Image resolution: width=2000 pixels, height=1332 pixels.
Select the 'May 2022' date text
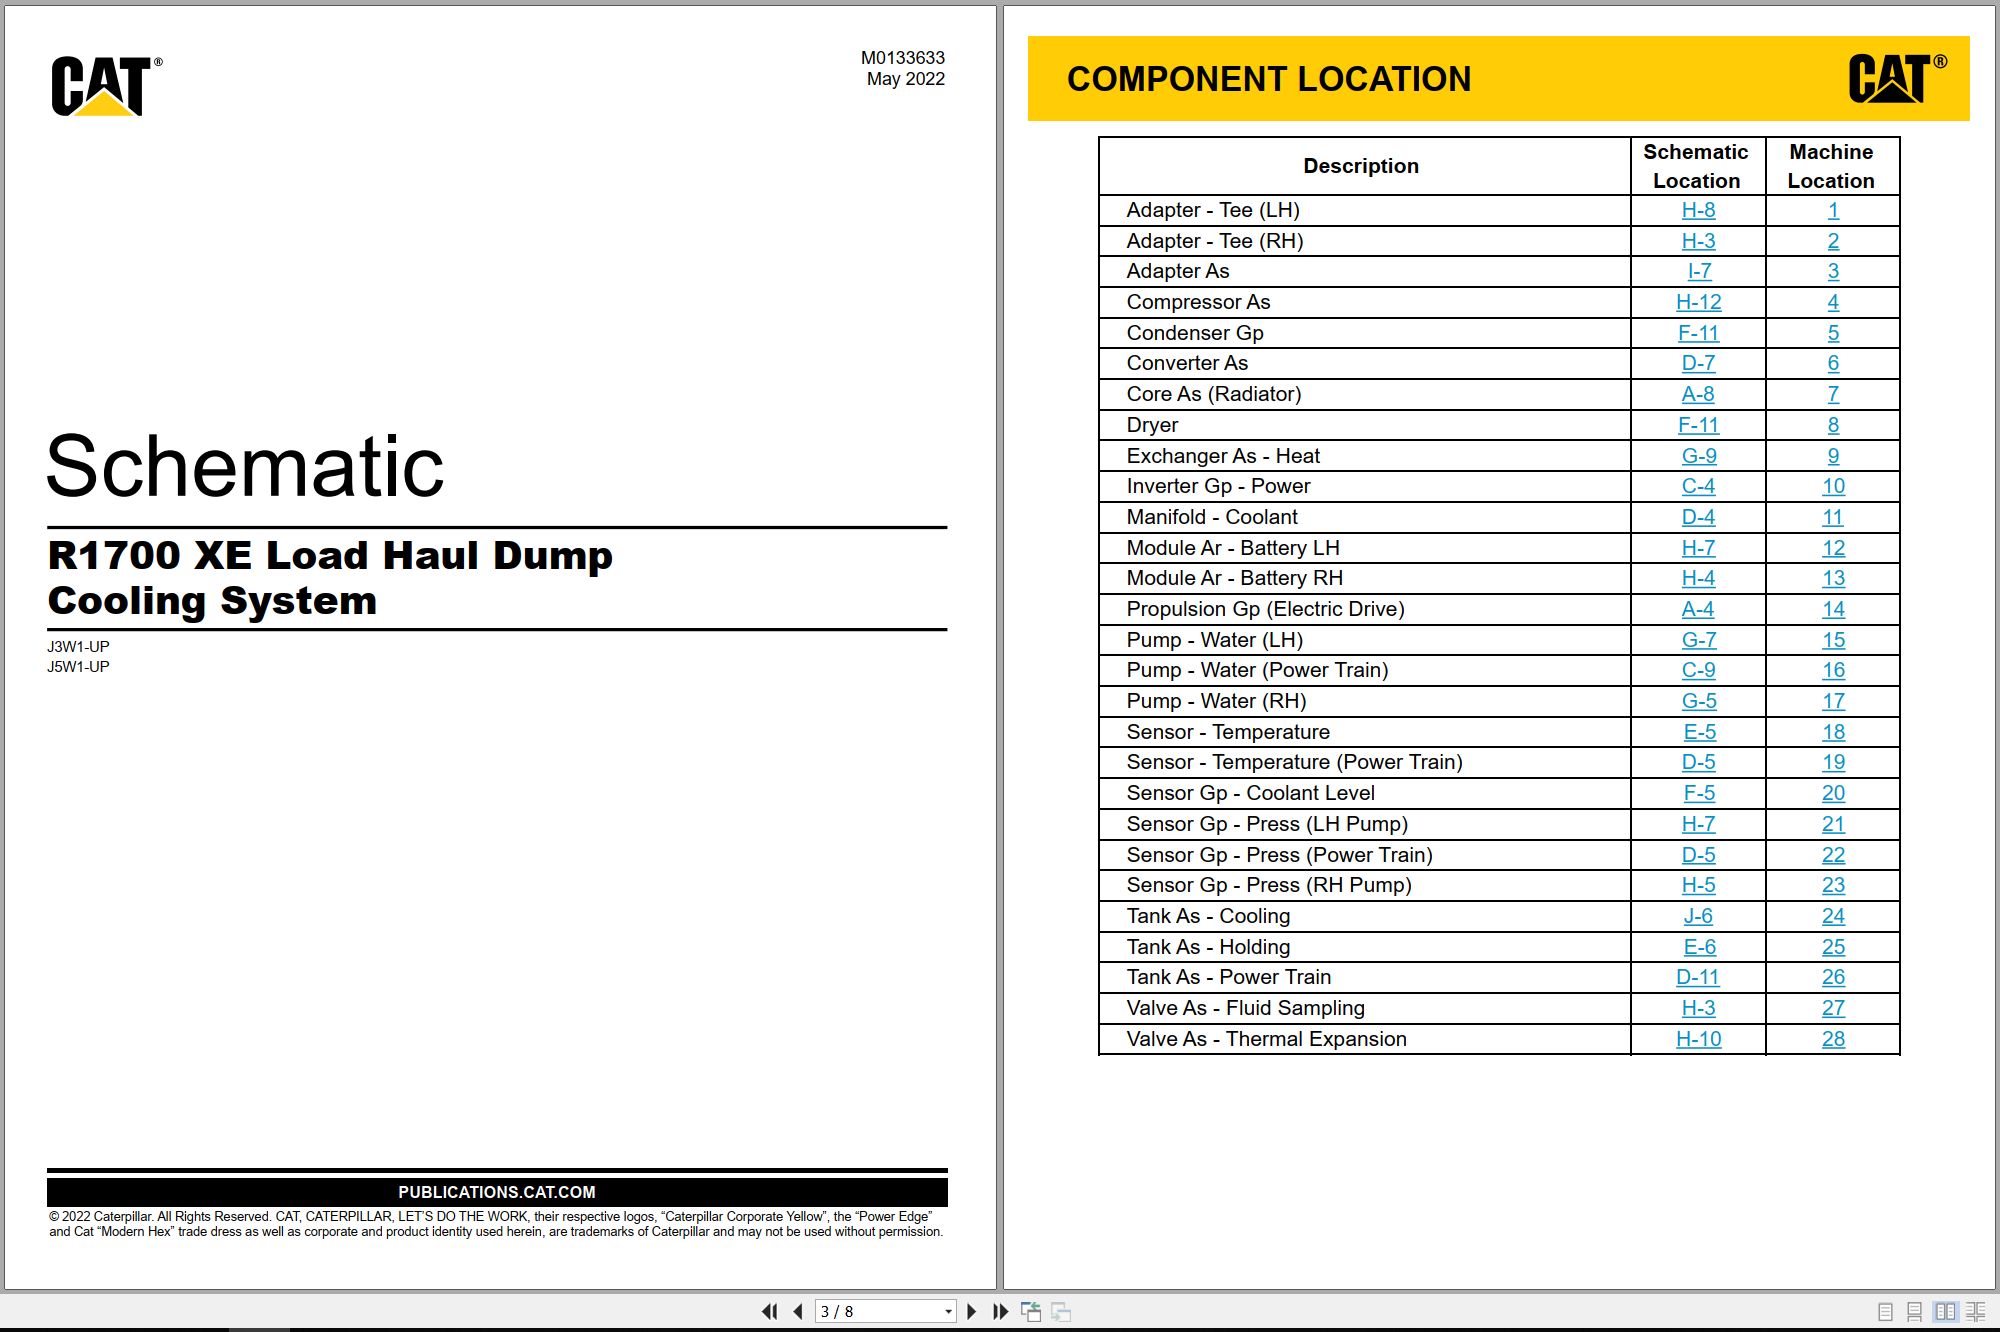pos(905,79)
